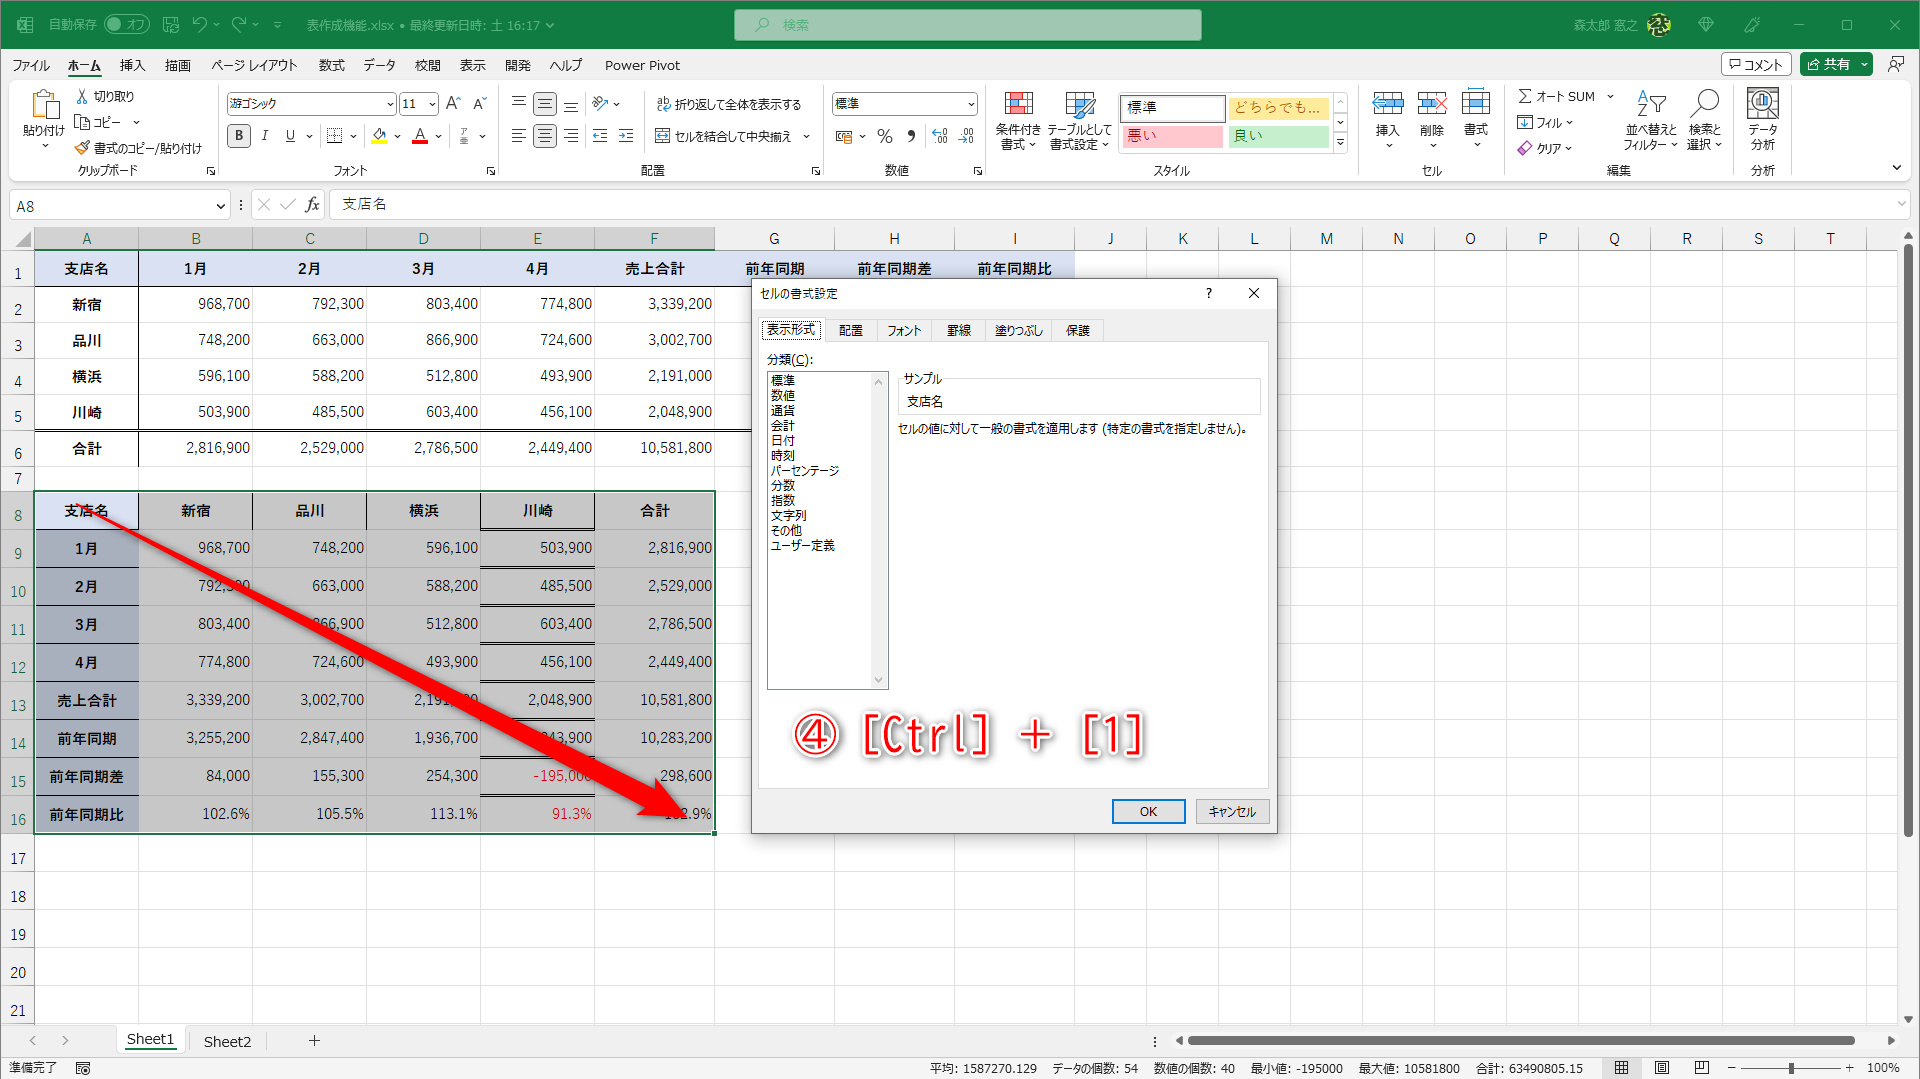Toggle Italic formatting
Viewport: 1920px width, 1079px height.
tap(265, 136)
